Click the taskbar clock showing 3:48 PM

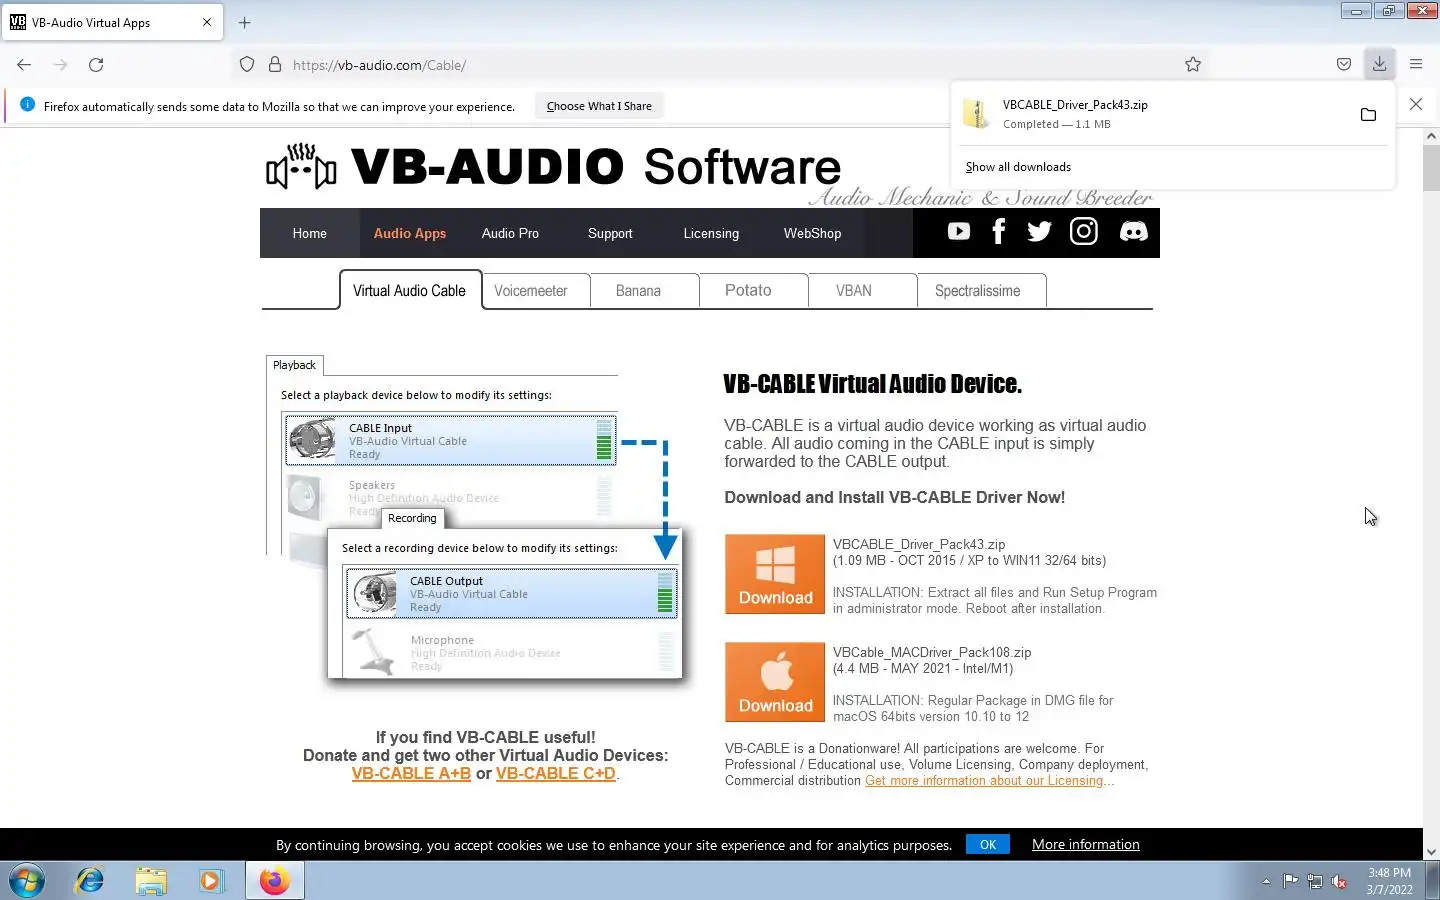tap(1389, 881)
